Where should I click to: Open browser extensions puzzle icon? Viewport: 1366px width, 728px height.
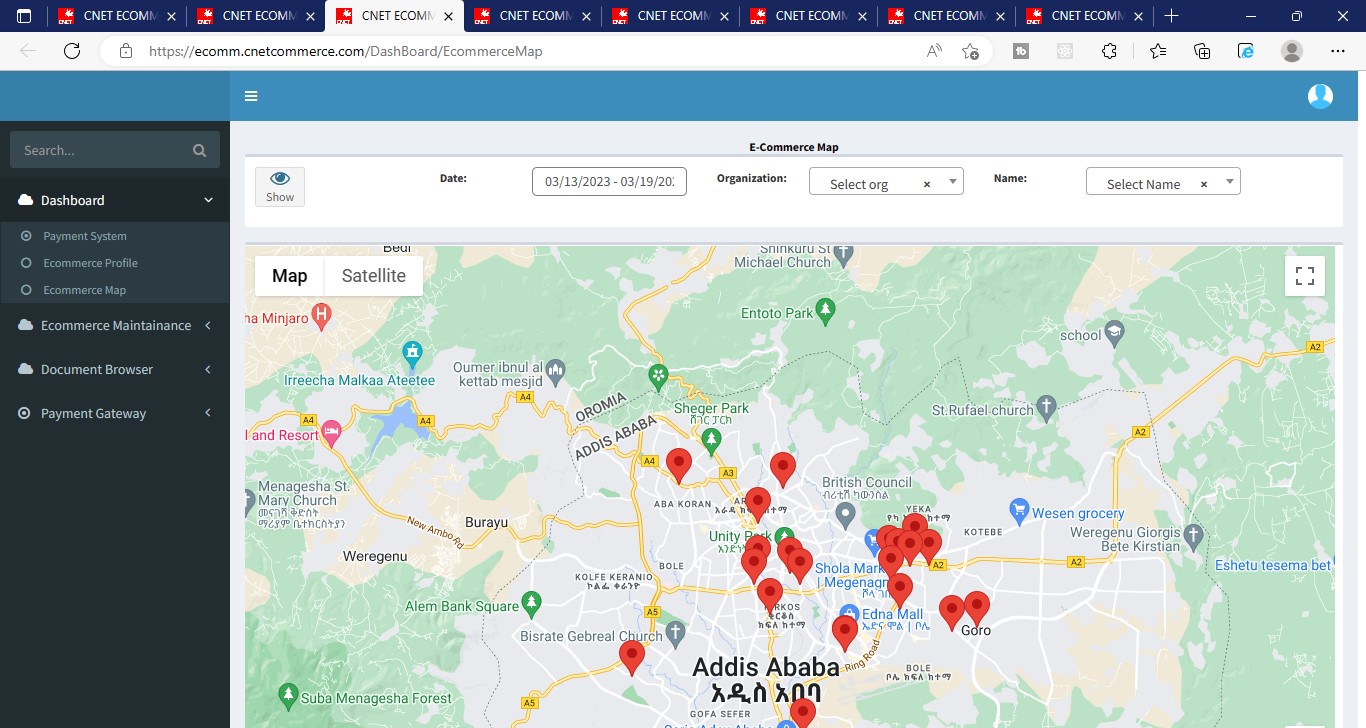(1109, 51)
